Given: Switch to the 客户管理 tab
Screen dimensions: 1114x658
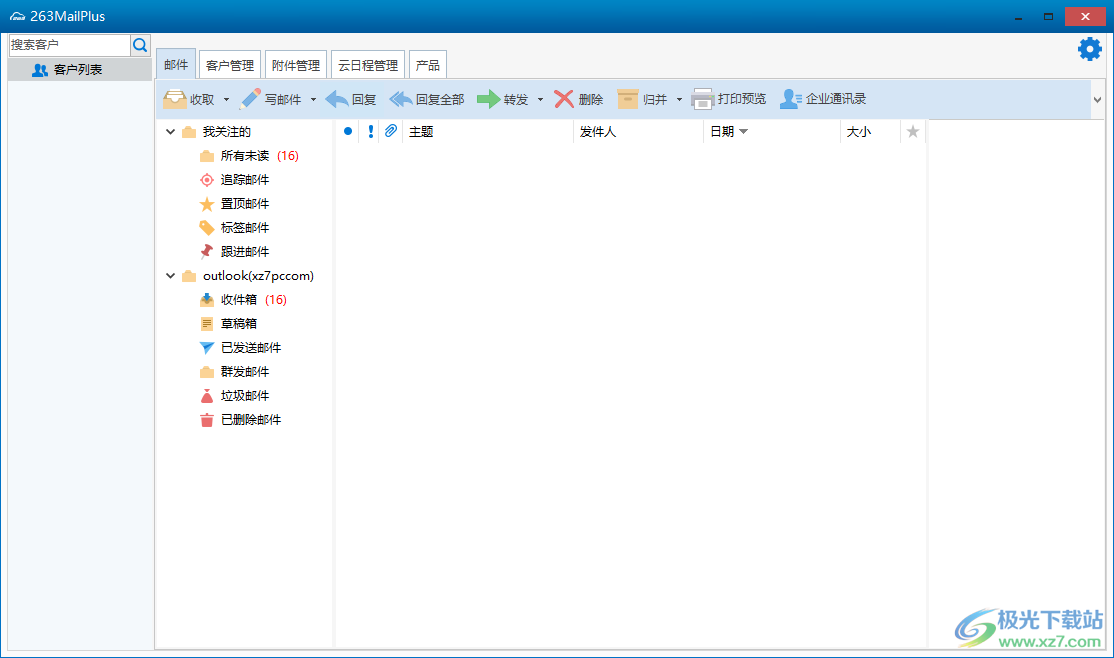Looking at the screenshot, I should coord(229,63).
